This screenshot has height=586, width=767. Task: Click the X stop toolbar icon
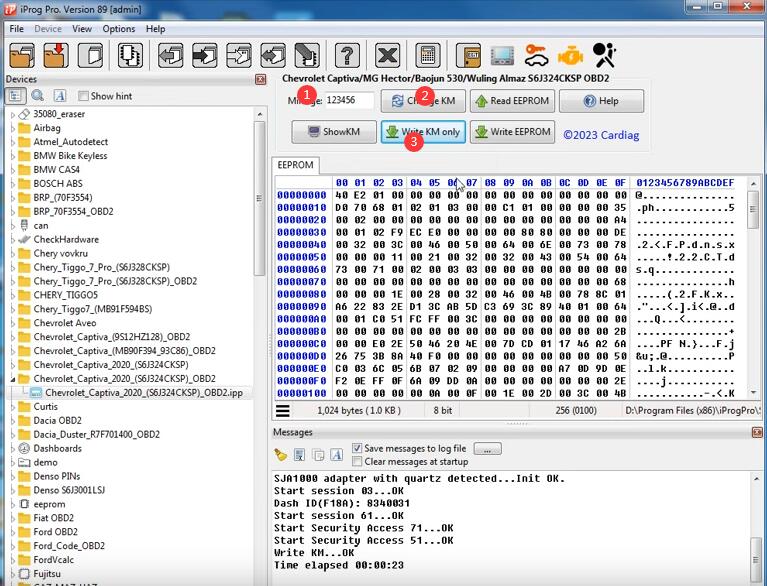point(387,55)
